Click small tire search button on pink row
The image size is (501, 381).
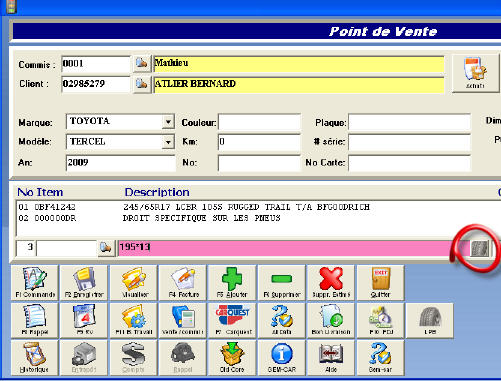click(480, 248)
